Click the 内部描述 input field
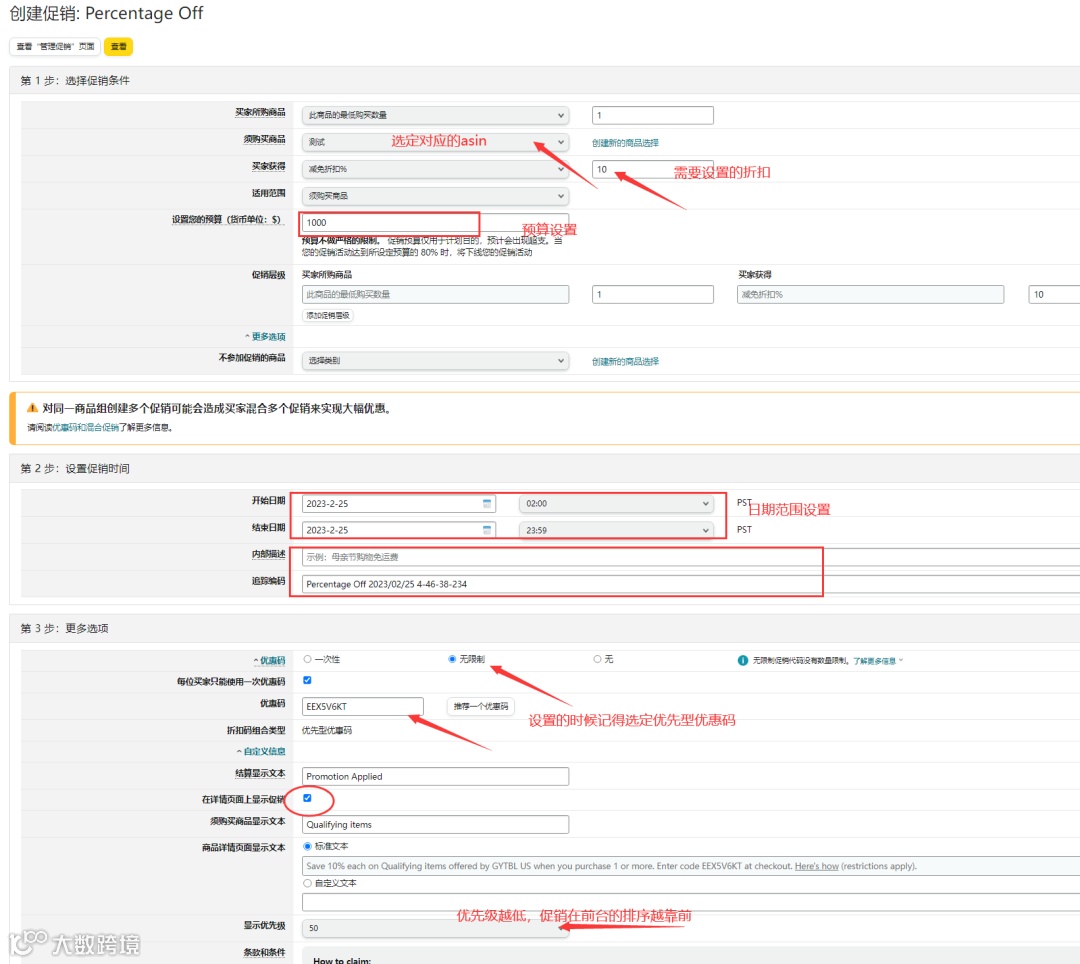The image size is (1080, 964). click(691, 556)
